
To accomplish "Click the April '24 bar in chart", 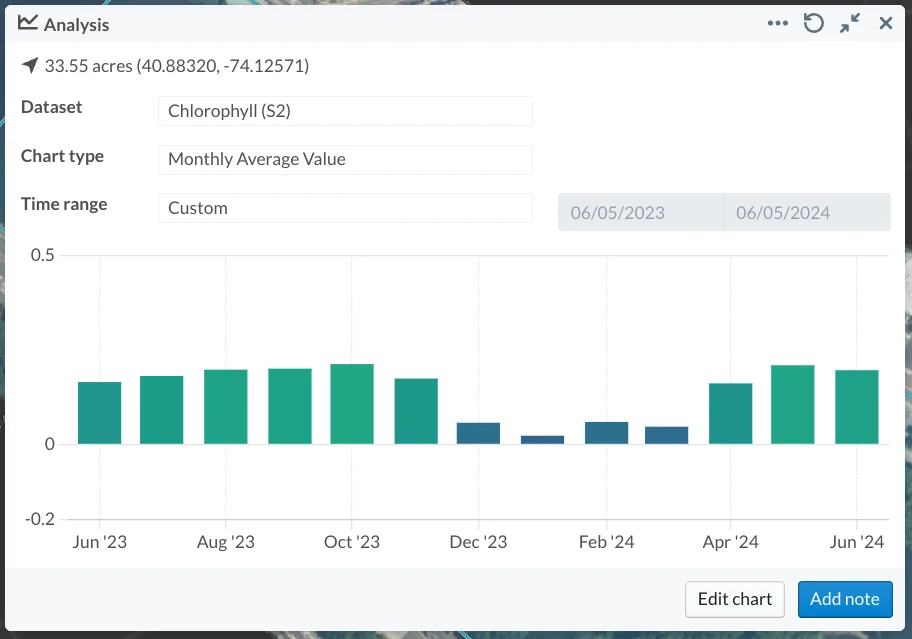I will (731, 413).
